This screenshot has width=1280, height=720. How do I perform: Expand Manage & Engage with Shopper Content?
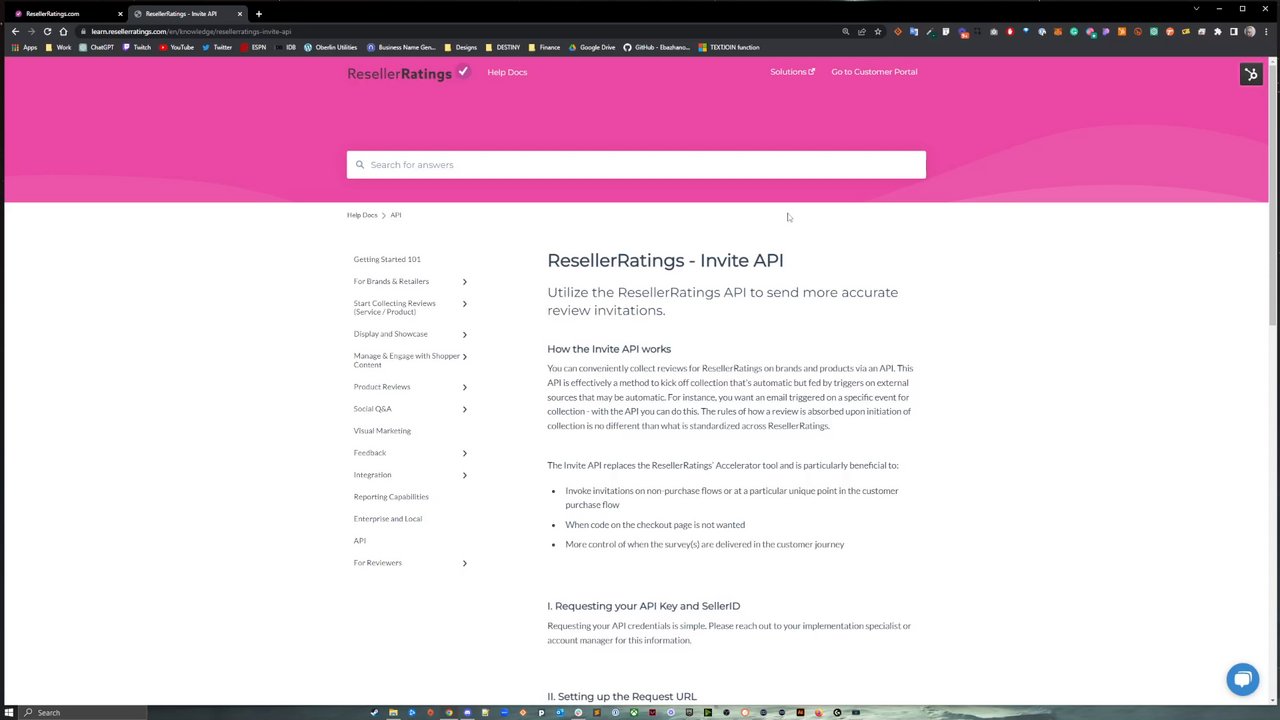pyautogui.click(x=464, y=357)
